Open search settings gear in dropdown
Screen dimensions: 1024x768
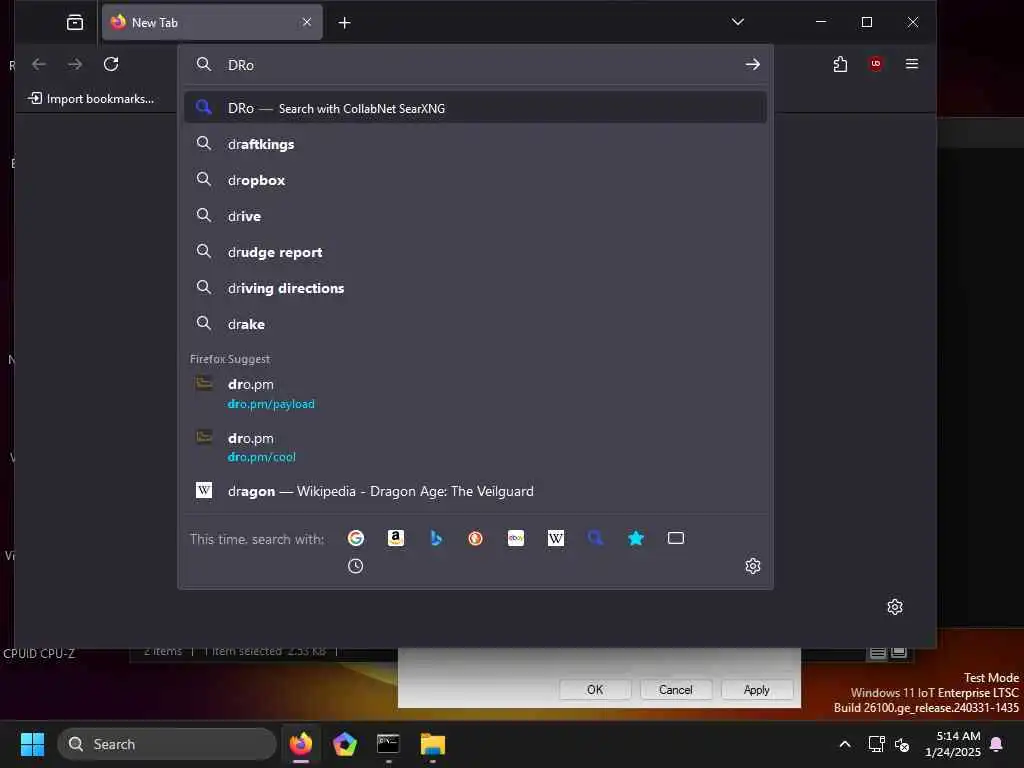tap(753, 566)
